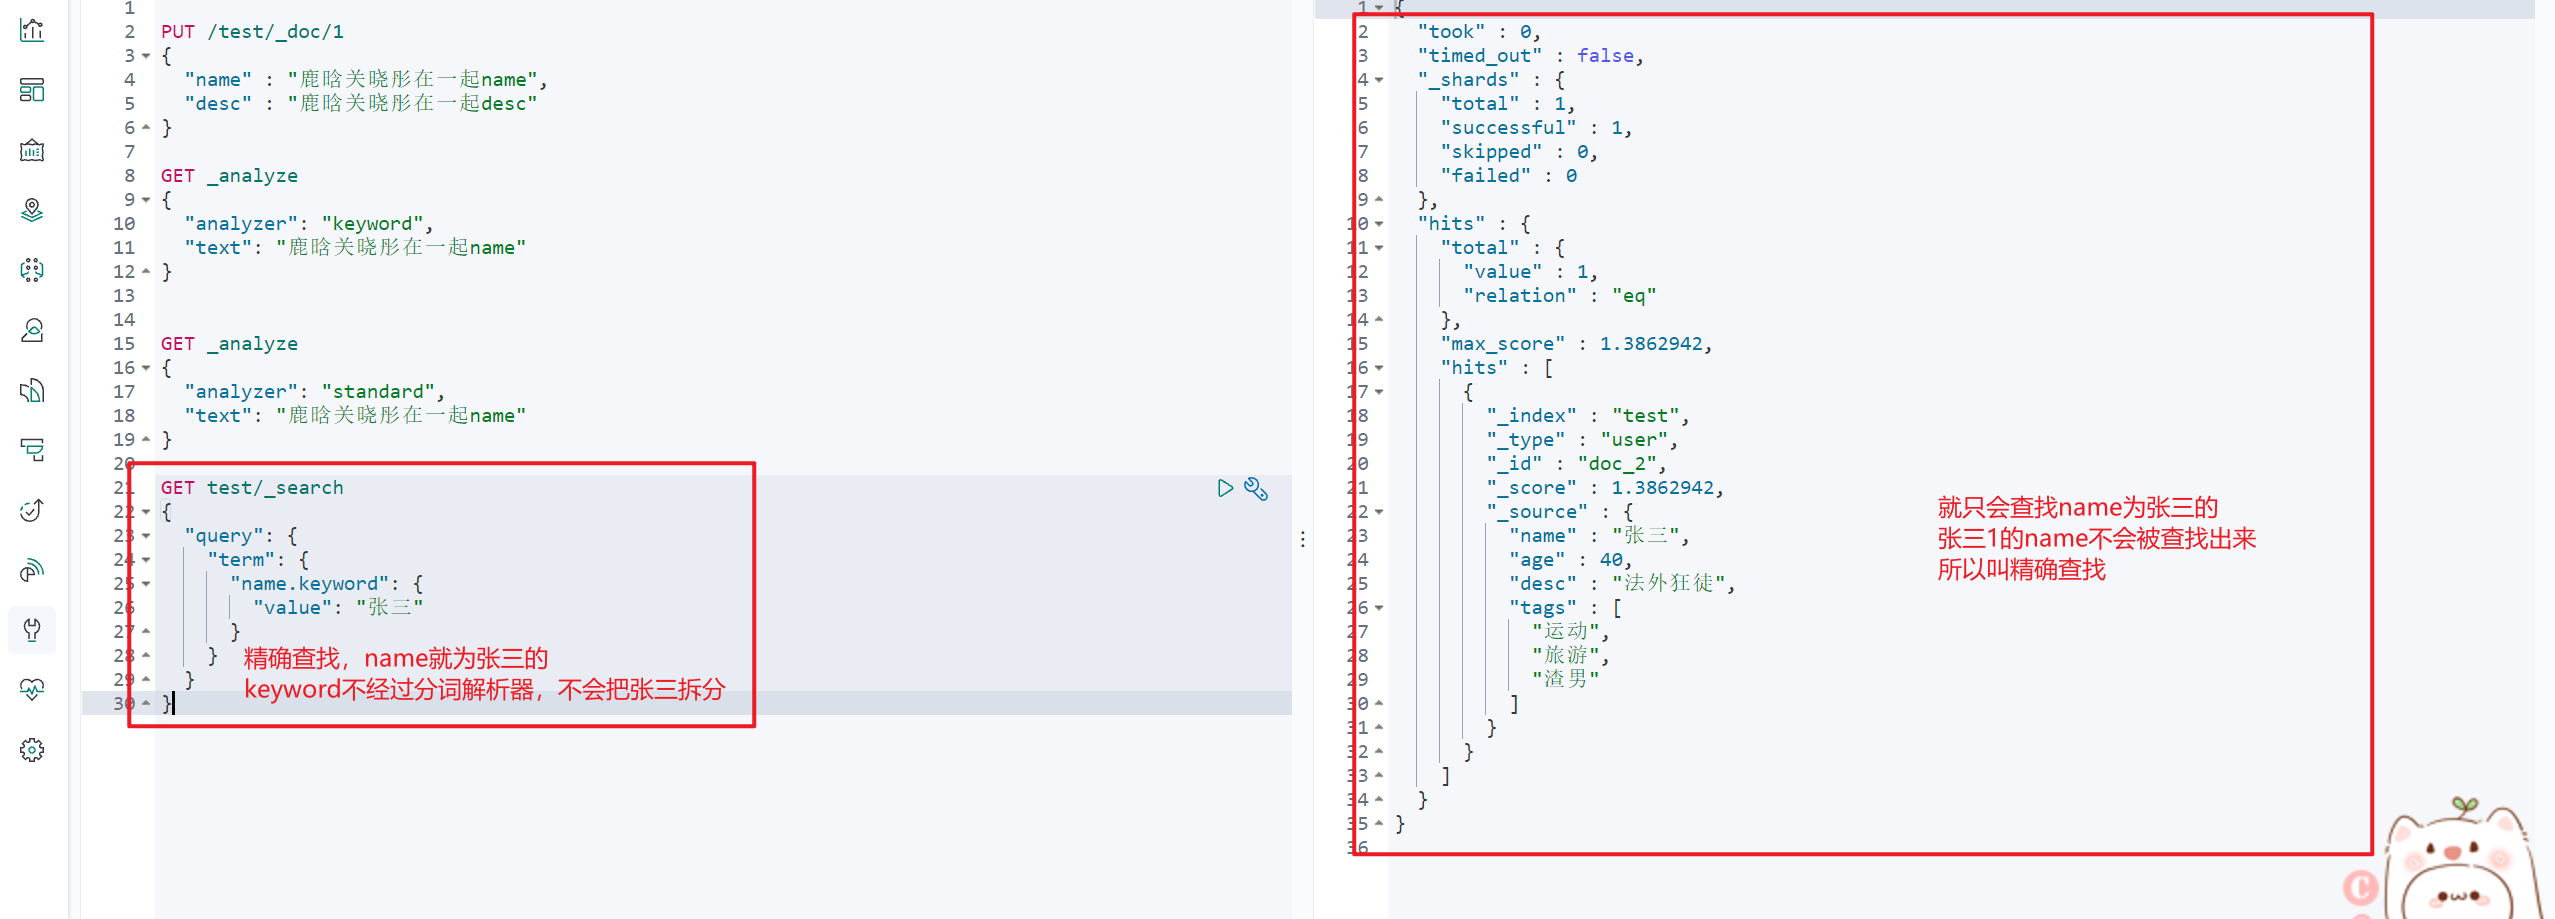The width and height of the screenshot is (2555, 919).
Task: Click "_type" : "user" in response
Action: point(1582,440)
